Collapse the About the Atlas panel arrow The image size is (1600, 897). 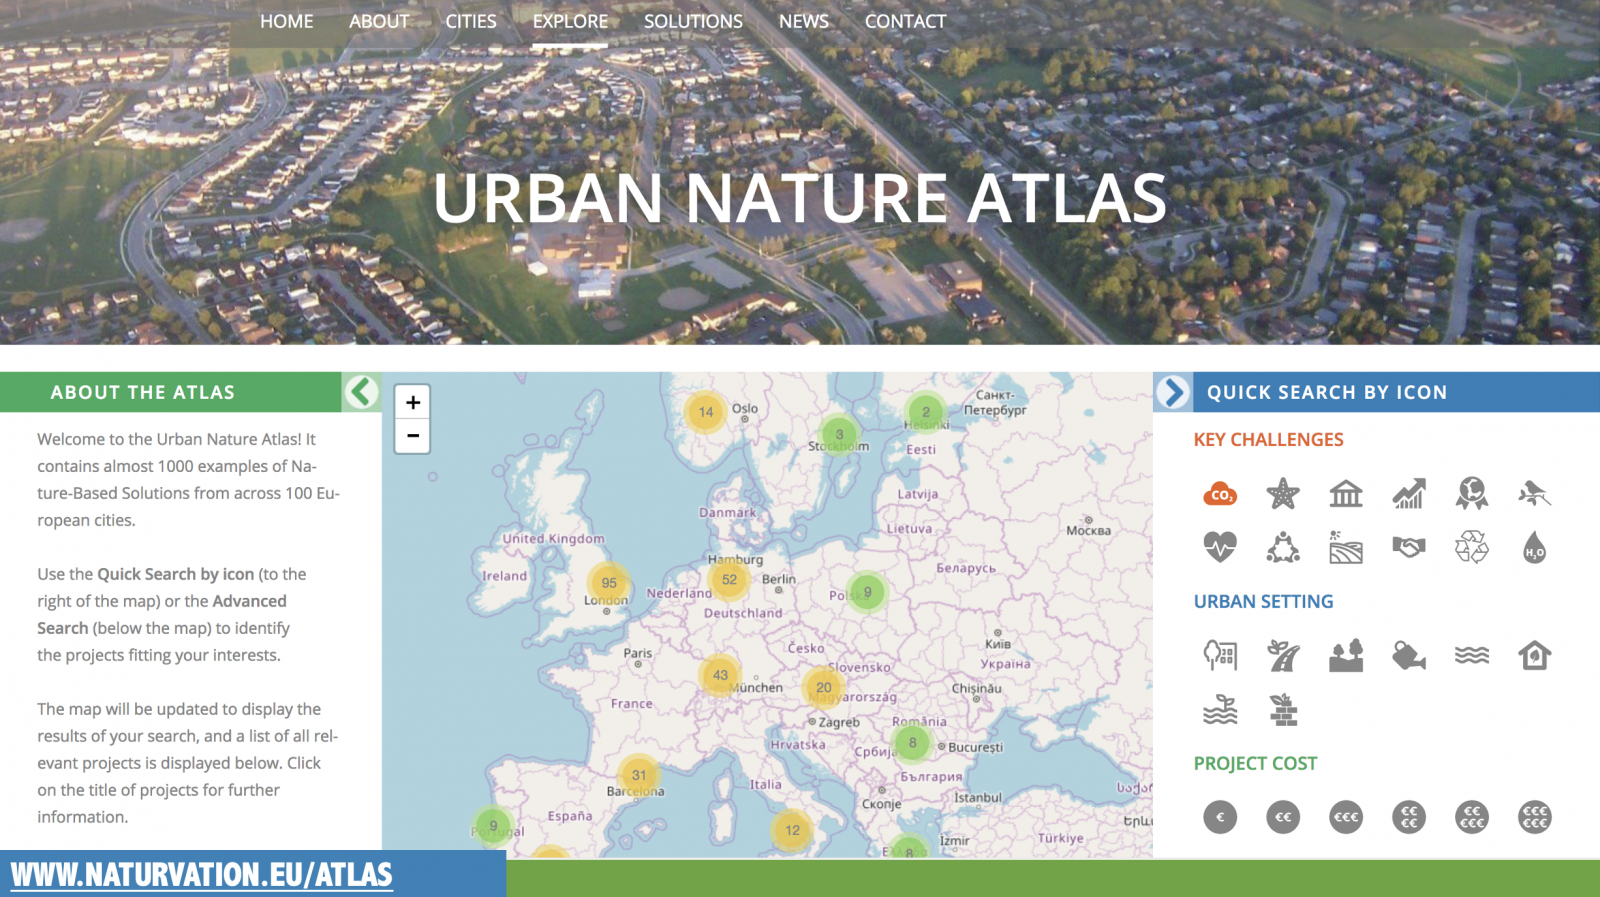[362, 392]
